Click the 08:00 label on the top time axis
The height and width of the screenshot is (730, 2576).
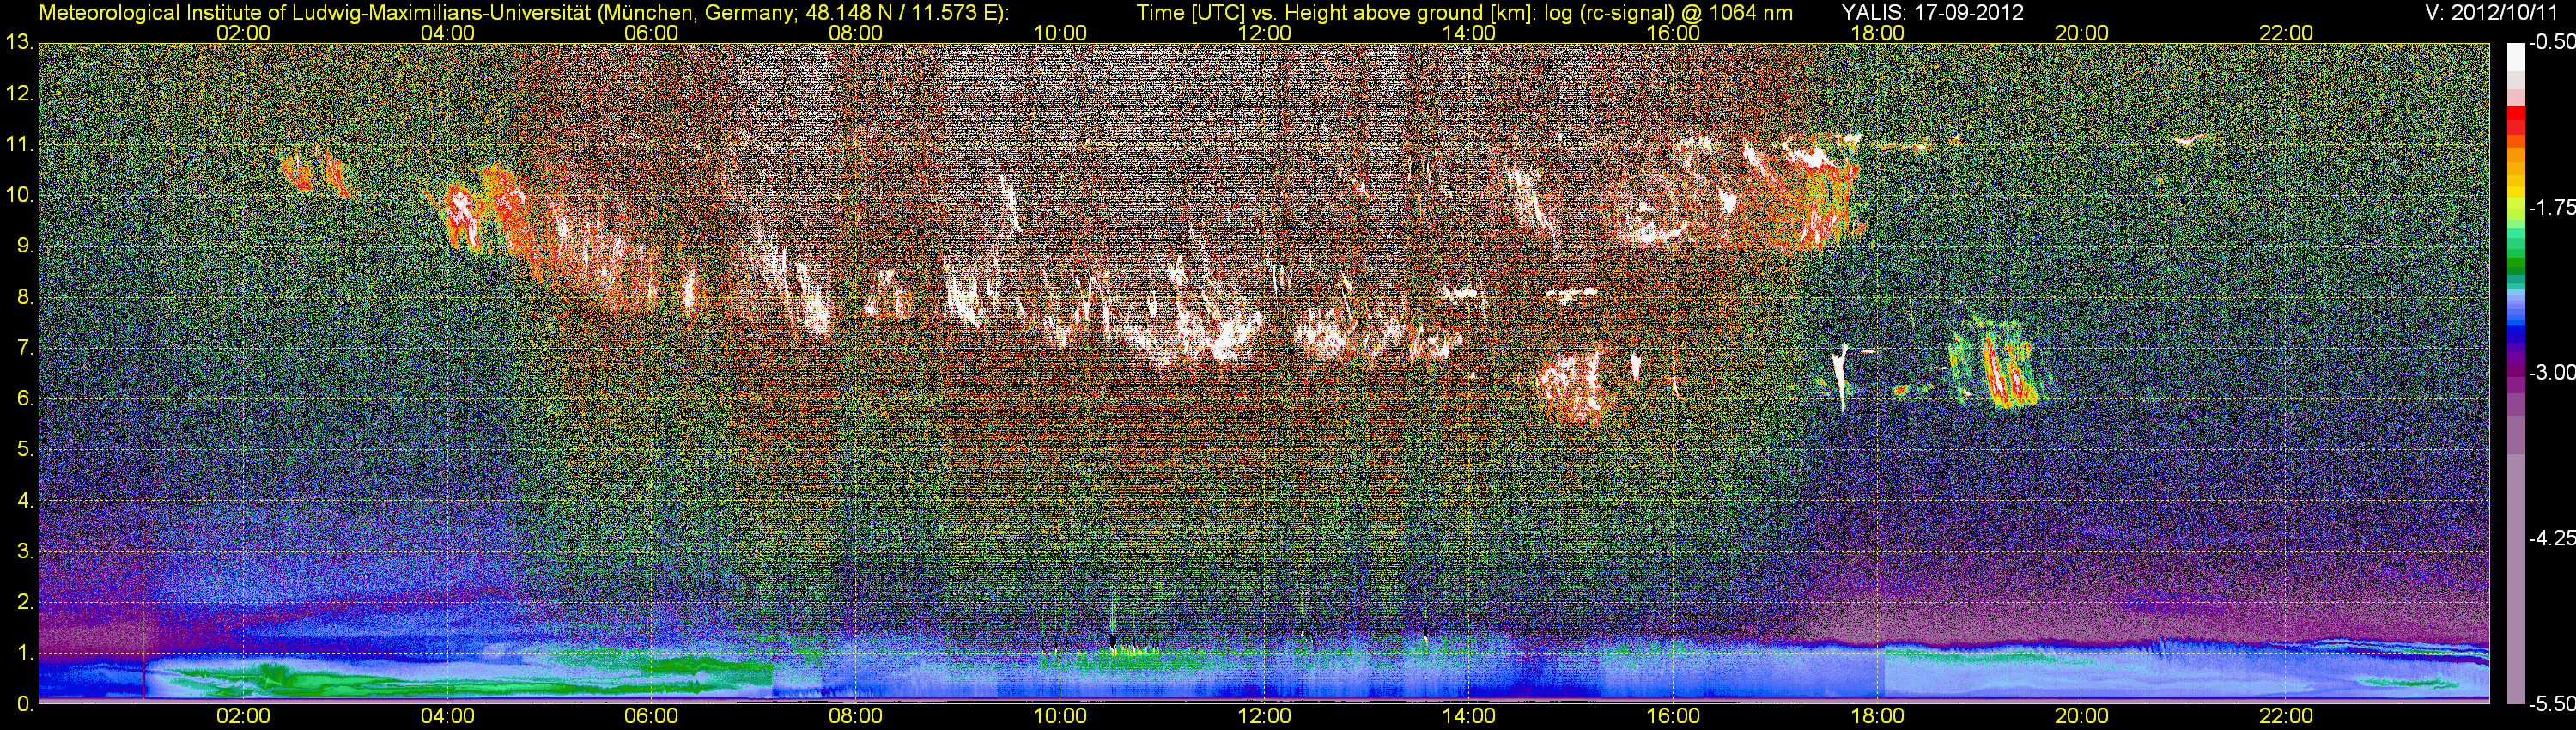click(x=856, y=33)
